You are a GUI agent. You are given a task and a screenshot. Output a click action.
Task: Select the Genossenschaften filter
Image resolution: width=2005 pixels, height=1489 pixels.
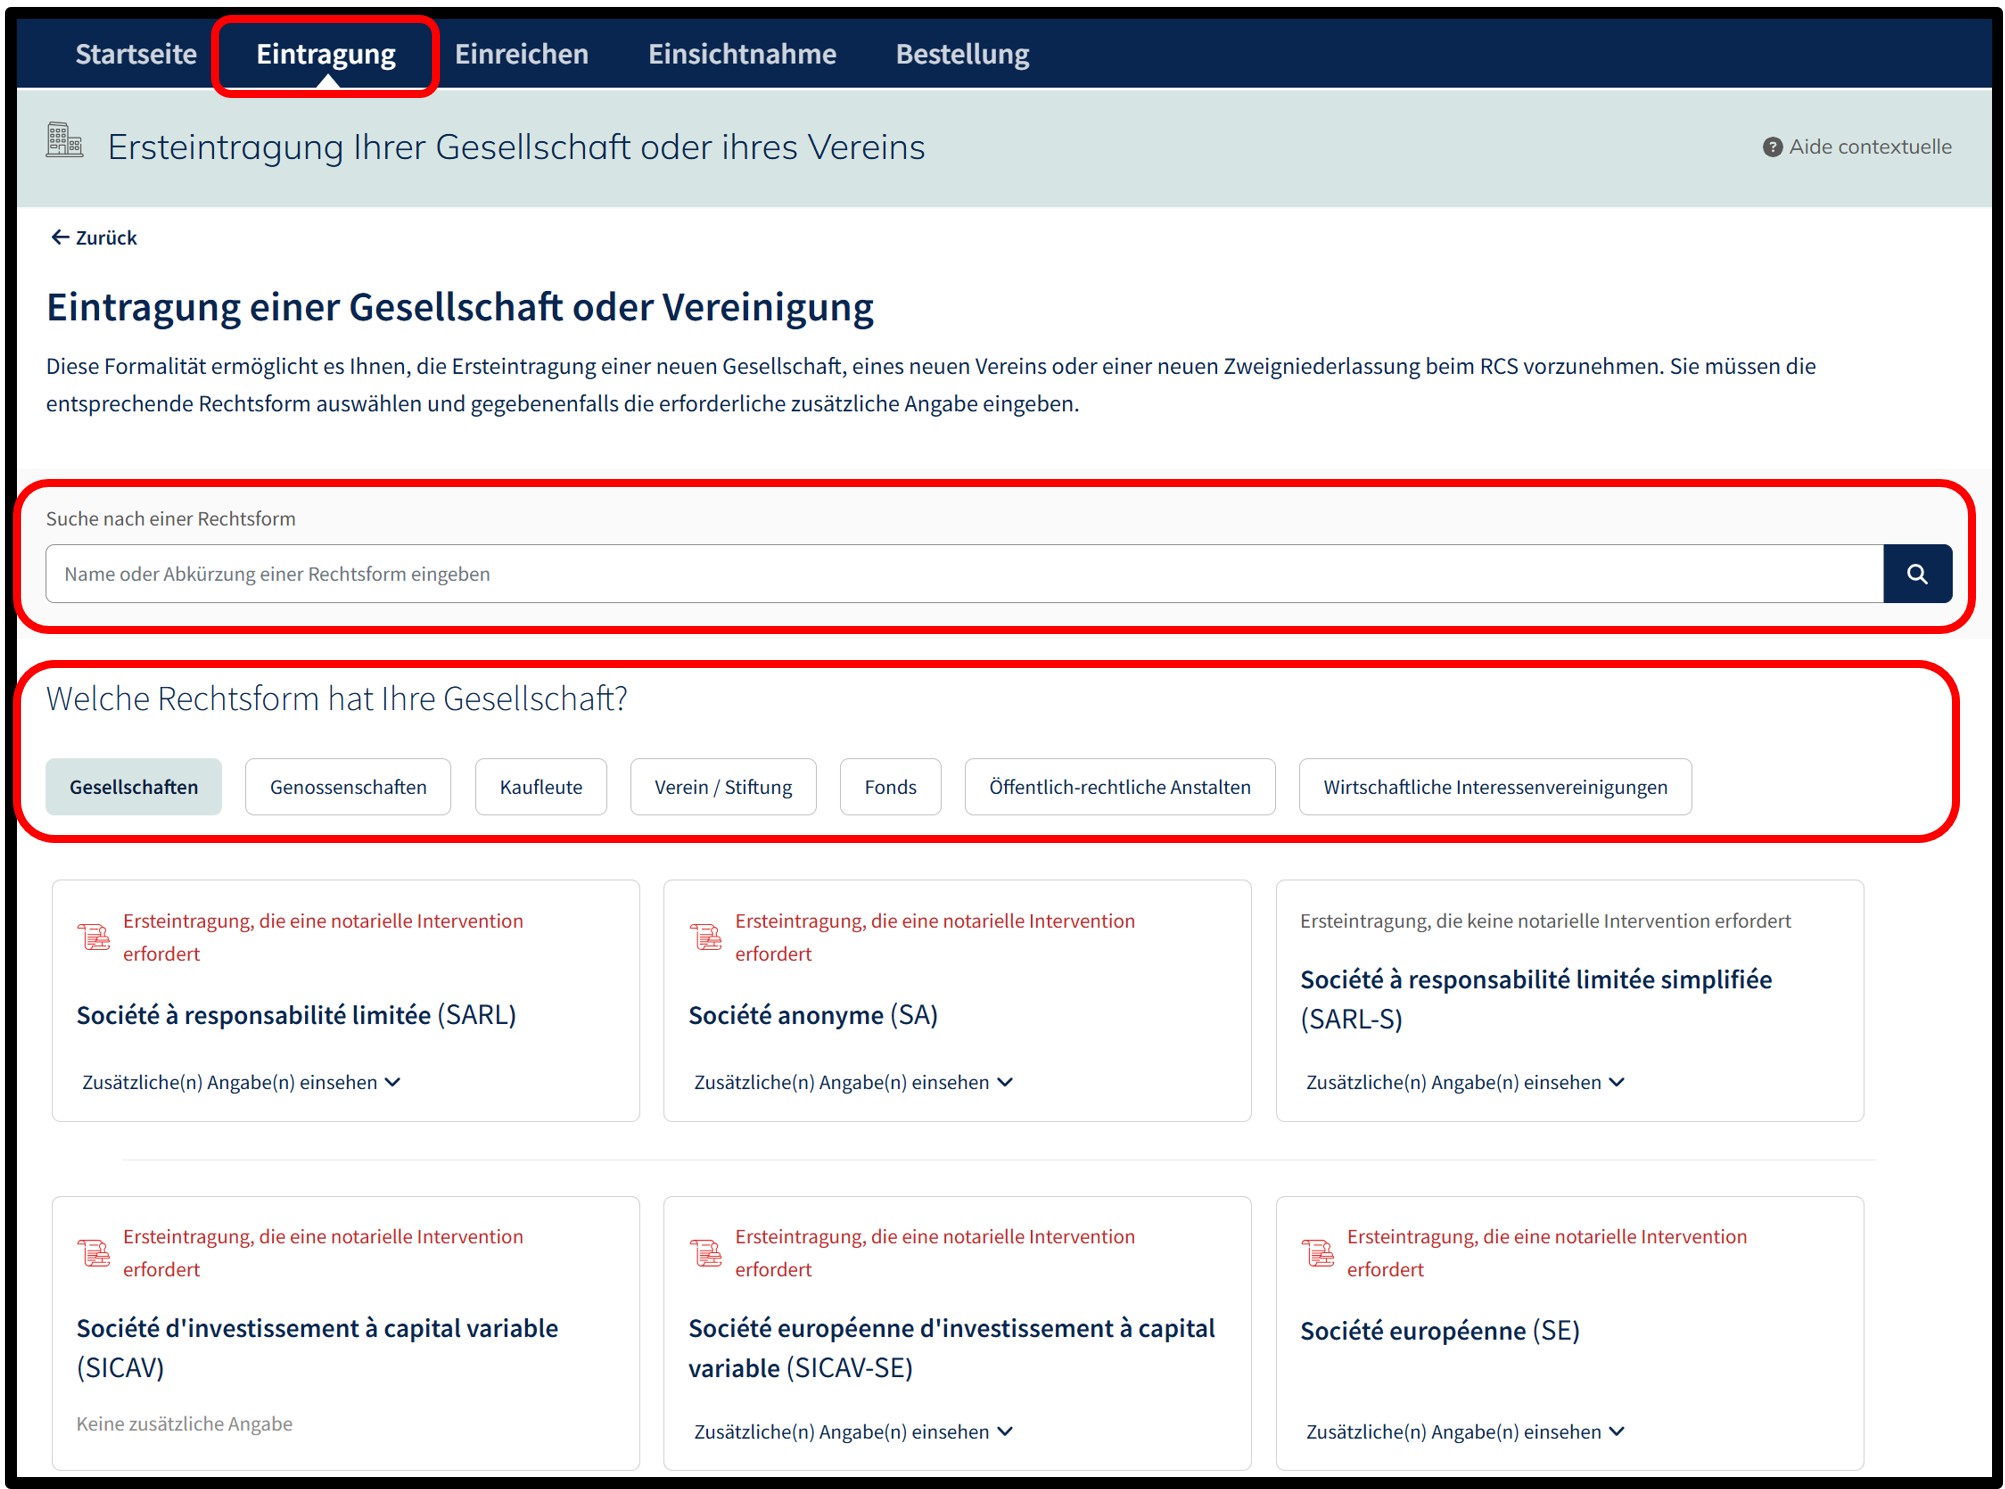[348, 787]
